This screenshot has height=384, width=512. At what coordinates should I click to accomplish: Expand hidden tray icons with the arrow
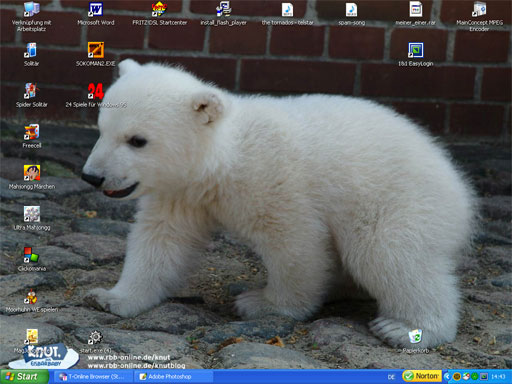click(447, 377)
